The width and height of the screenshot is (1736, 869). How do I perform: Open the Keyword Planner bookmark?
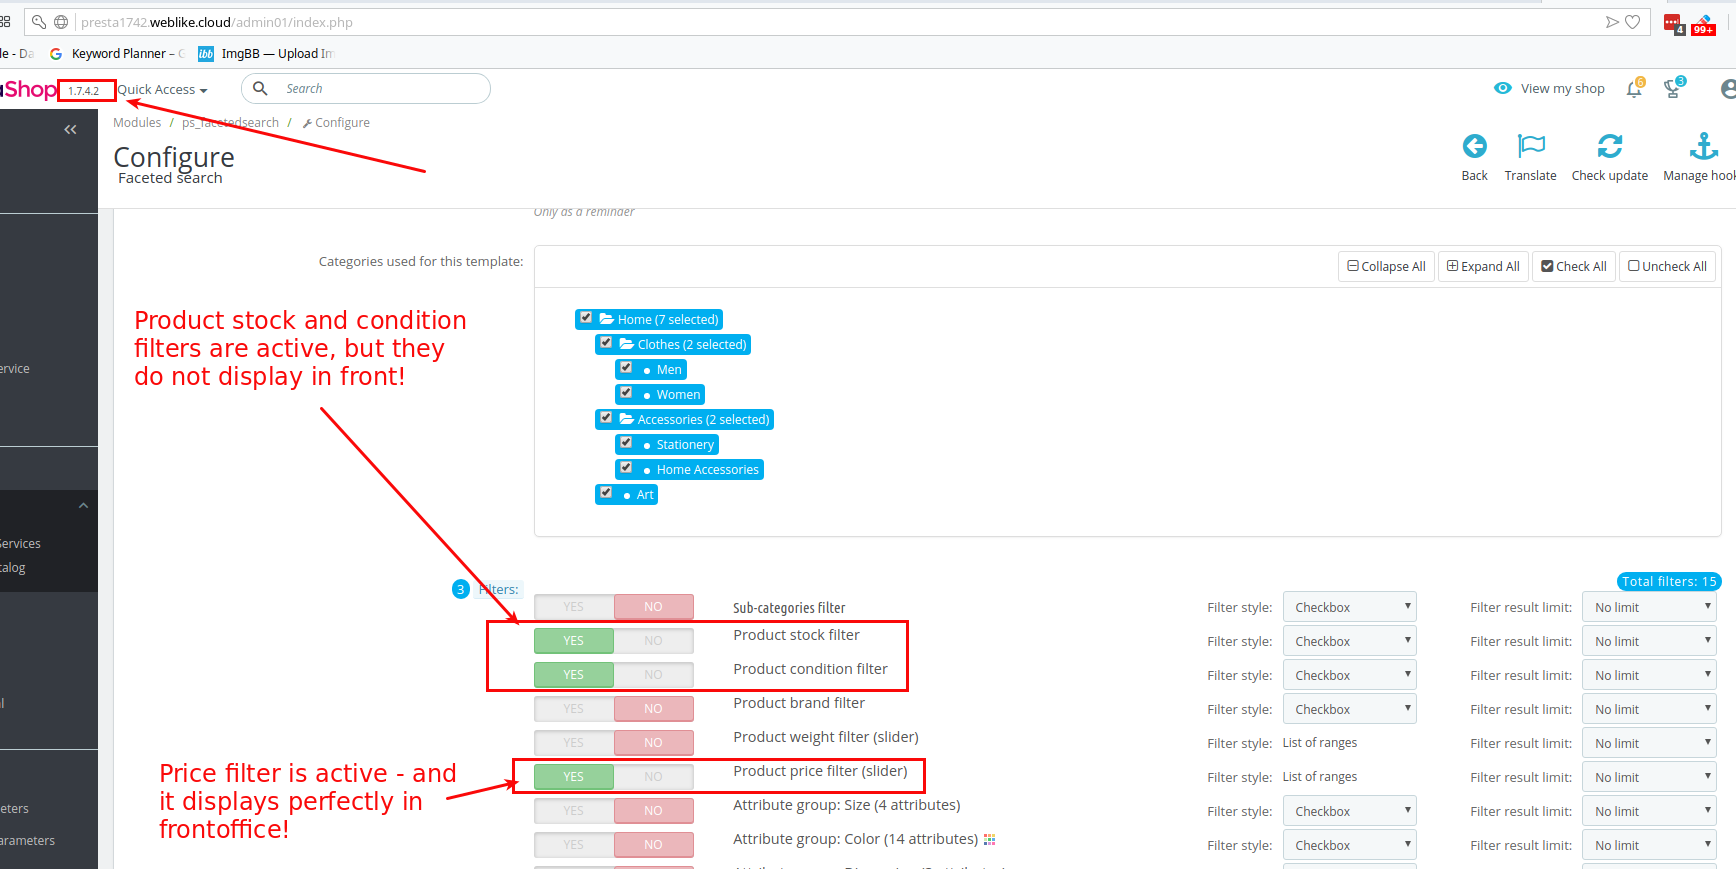pyautogui.click(x=117, y=53)
